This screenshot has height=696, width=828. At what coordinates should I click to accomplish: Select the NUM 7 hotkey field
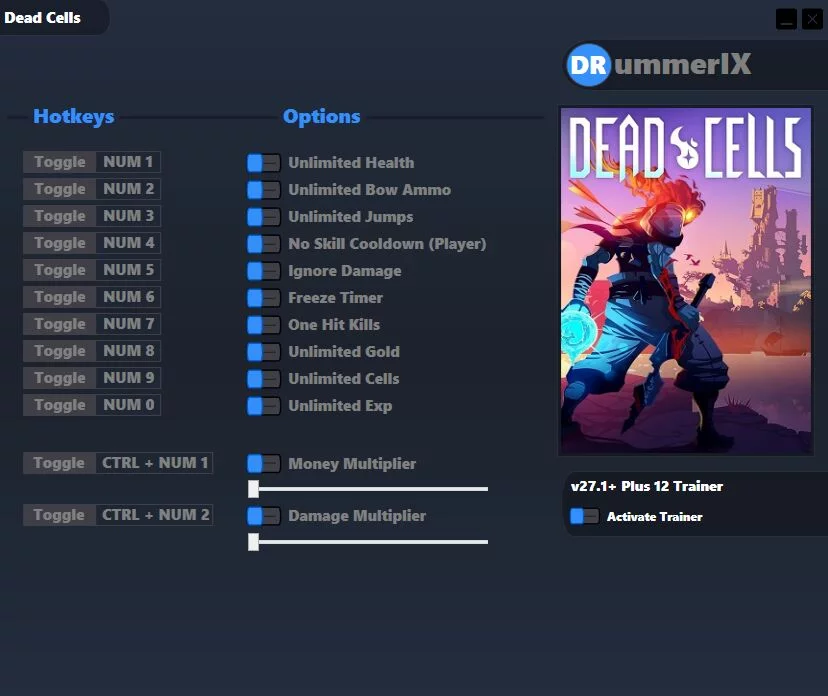pos(128,324)
